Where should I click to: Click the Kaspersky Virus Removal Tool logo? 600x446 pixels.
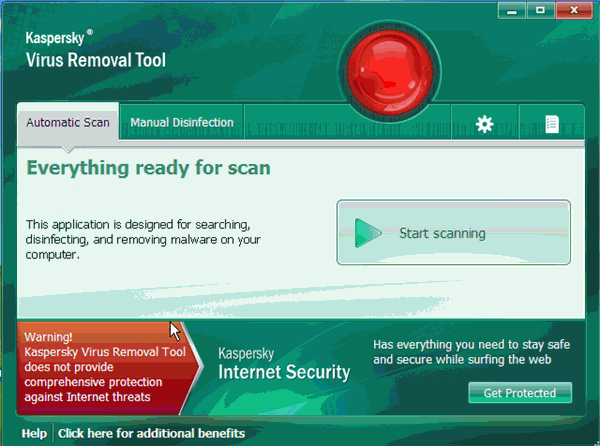click(96, 52)
